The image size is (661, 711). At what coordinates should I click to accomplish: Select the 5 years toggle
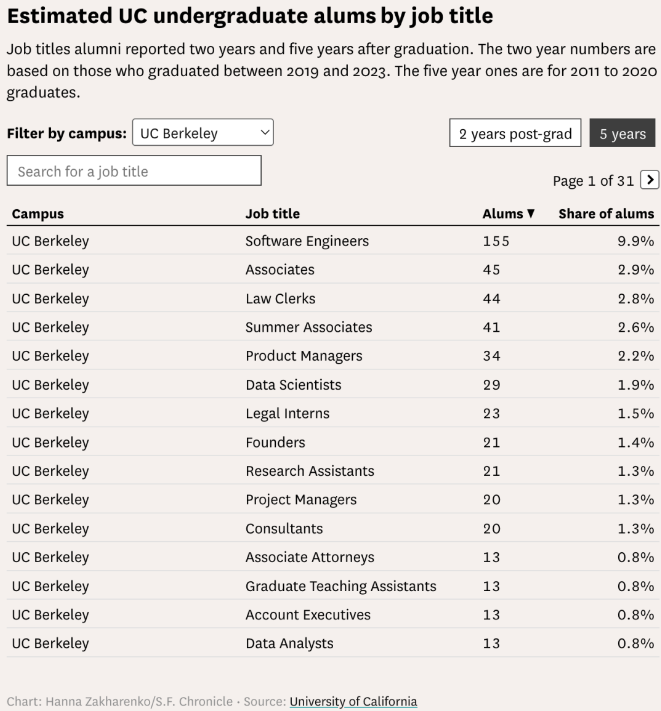click(x=622, y=133)
